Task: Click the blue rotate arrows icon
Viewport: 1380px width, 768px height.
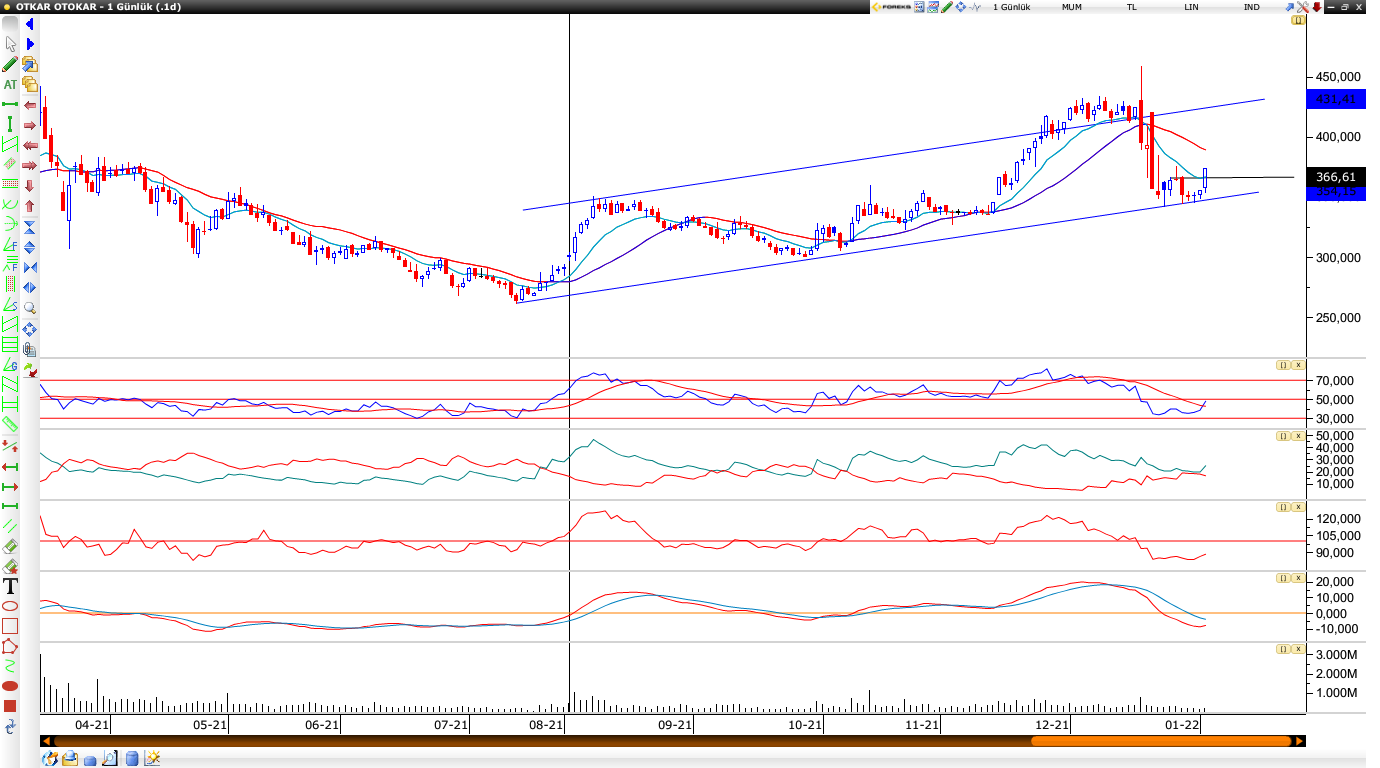Action: [x=10, y=726]
